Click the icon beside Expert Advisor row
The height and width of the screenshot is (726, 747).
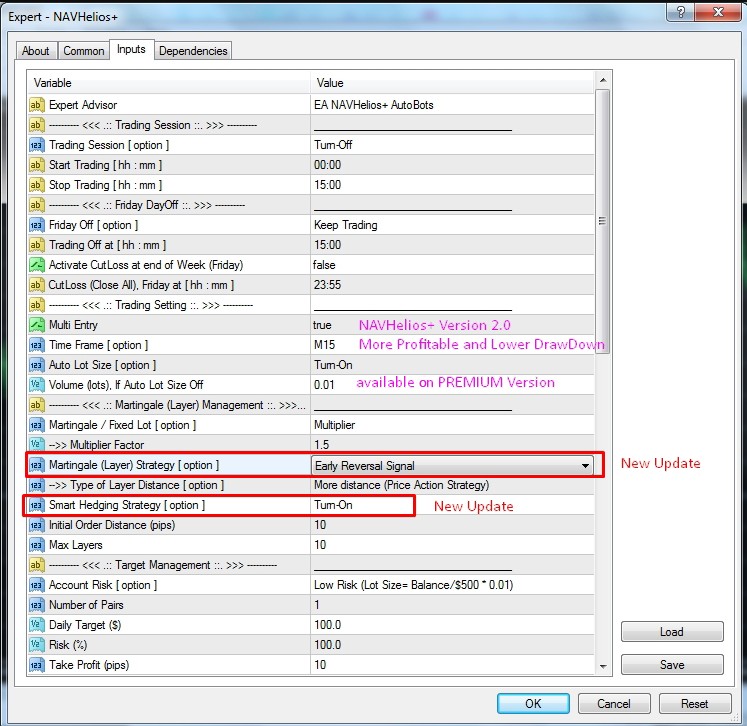37,105
